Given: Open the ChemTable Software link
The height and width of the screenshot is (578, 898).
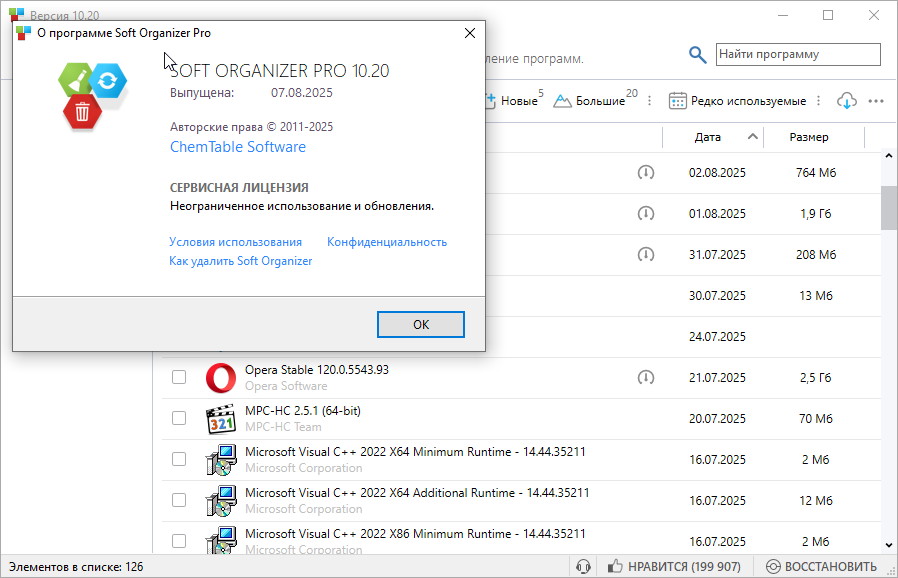Looking at the screenshot, I should click(x=238, y=147).
